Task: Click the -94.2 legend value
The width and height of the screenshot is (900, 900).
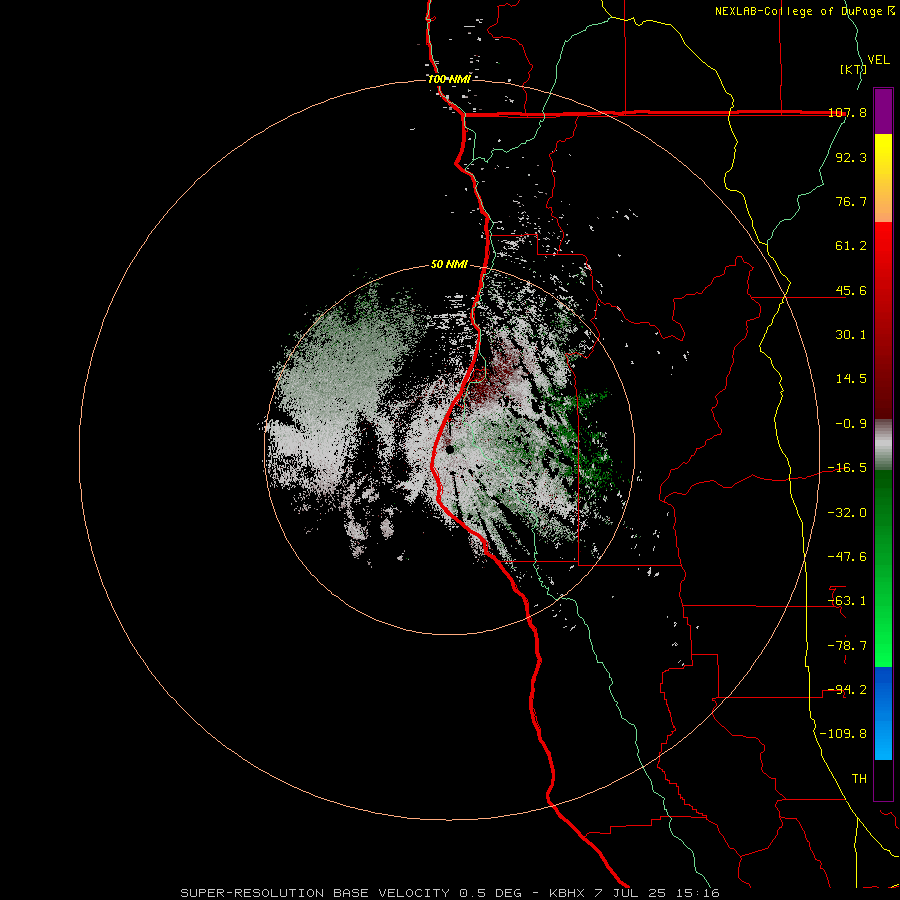Action: (x=847, y=690)
